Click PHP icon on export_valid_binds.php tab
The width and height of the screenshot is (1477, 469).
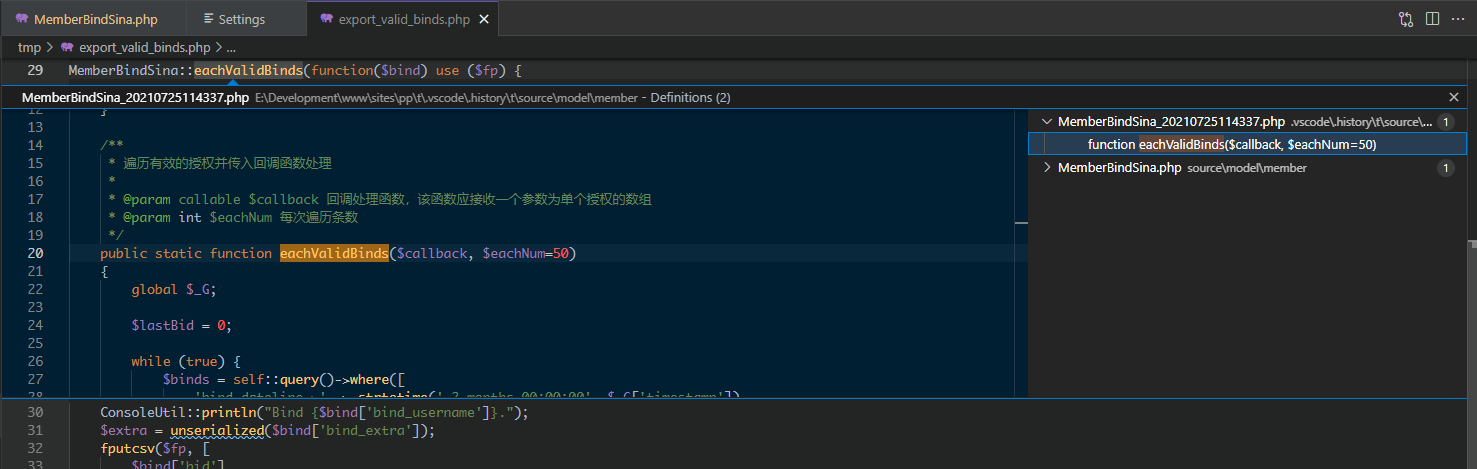pyautogui.click(x=327, y=19)
